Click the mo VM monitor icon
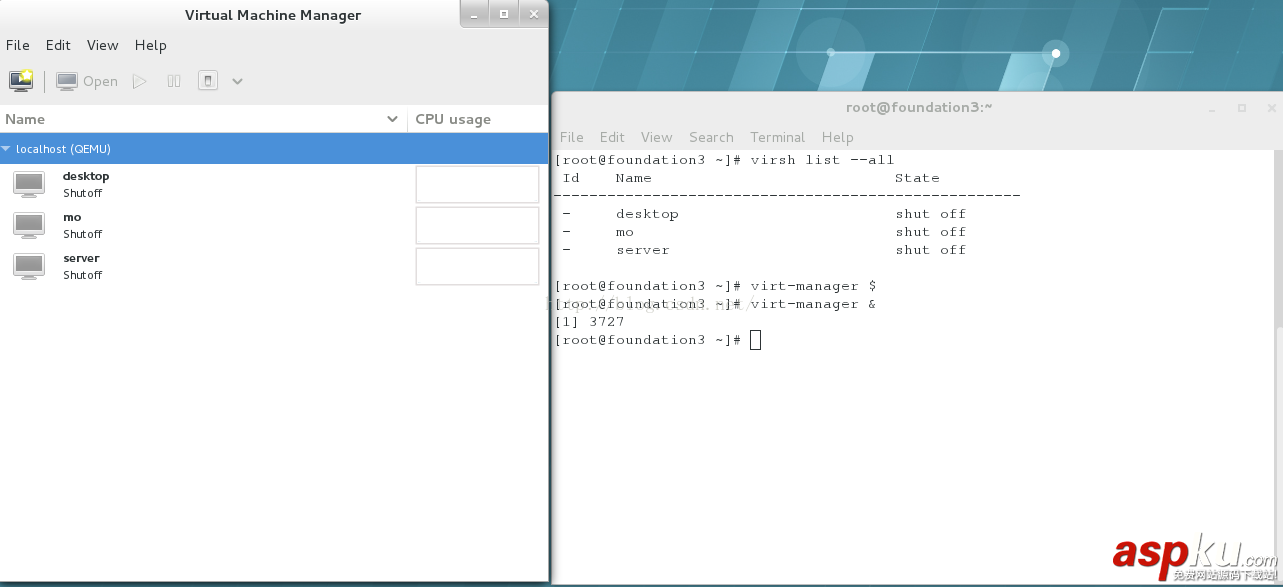This screenshot has height=587, width=1283. click(29, 225)
